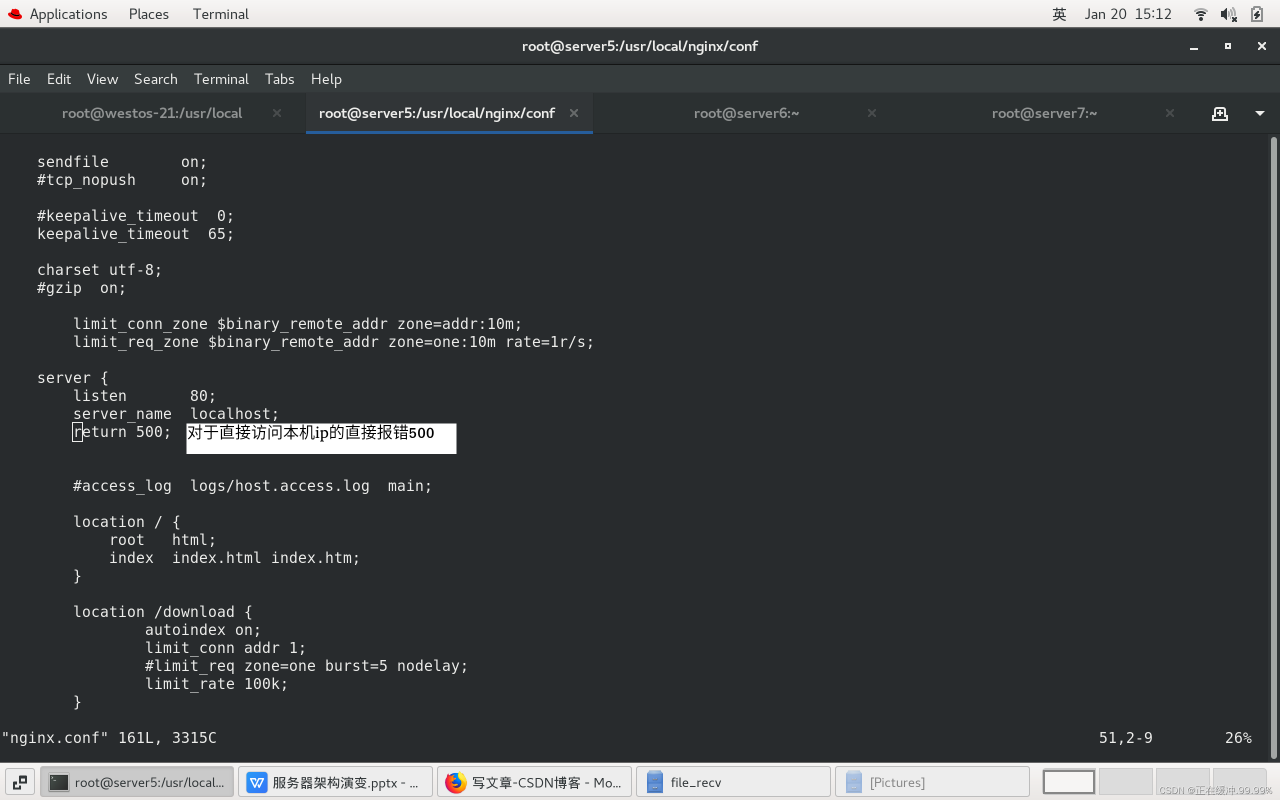Screen dimensions: 1280x800
Task: Click the '#keepalive_timeout 0;' line
Action: 136,216
